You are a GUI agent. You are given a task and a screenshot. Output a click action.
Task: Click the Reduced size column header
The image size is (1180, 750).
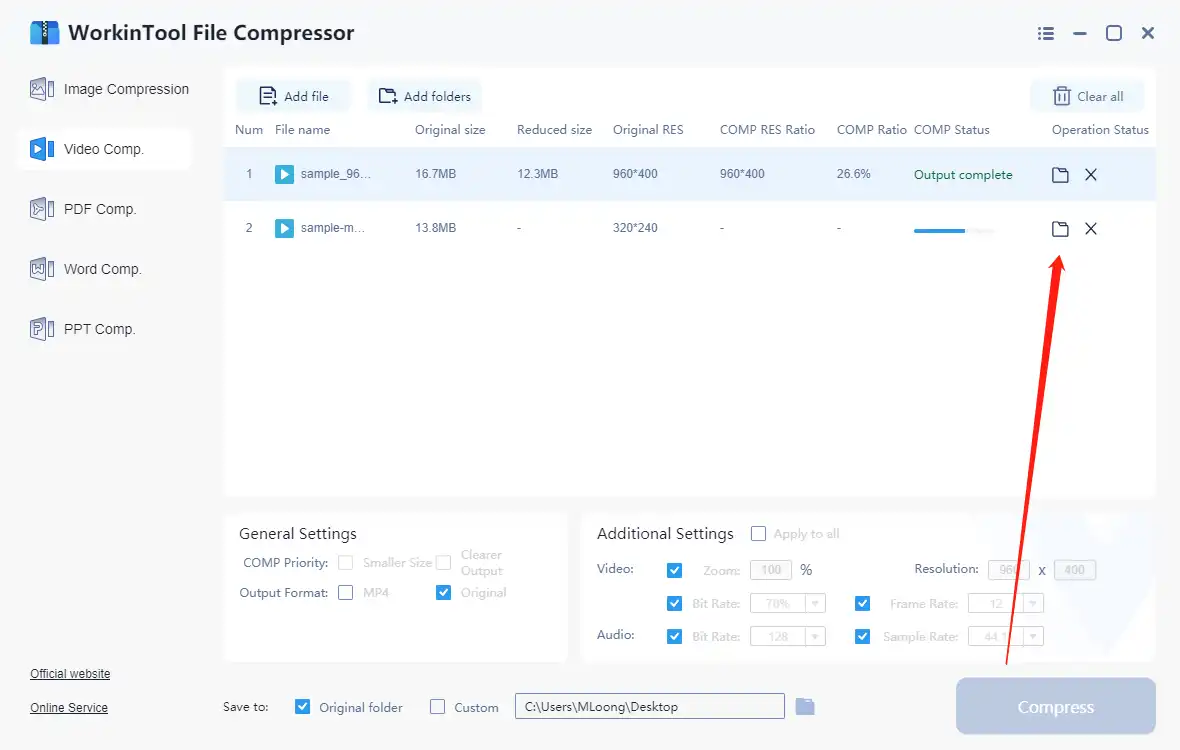(555, 129)
